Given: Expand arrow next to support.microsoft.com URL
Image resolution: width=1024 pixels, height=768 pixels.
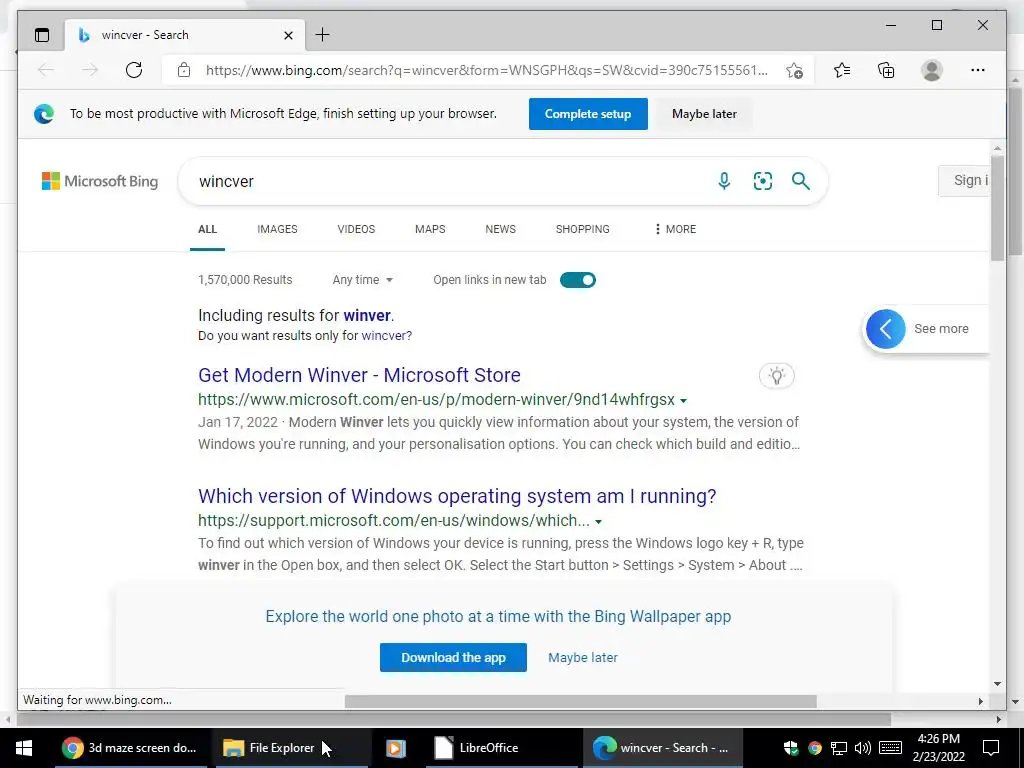Looking at the screenshot, I should click(x=598, y=522).
